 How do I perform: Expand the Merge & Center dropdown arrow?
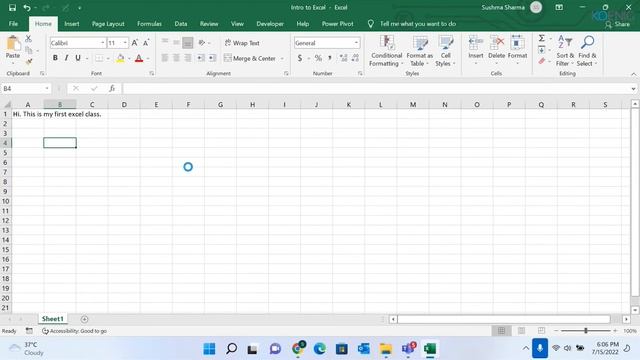pyautogui.click(x=282, y=59)
